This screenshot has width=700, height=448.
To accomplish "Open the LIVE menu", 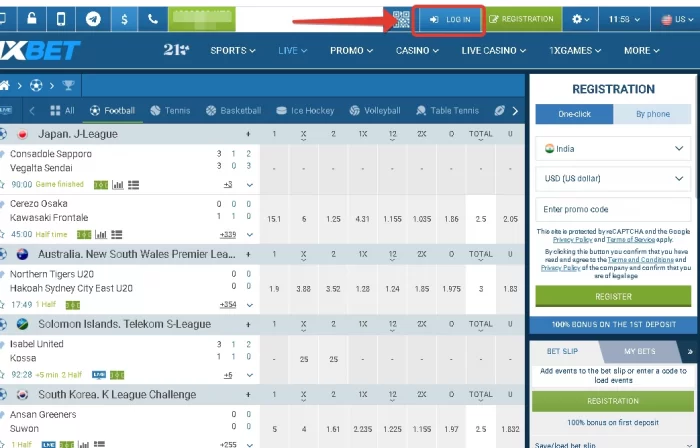I will [x=292, y=50].
